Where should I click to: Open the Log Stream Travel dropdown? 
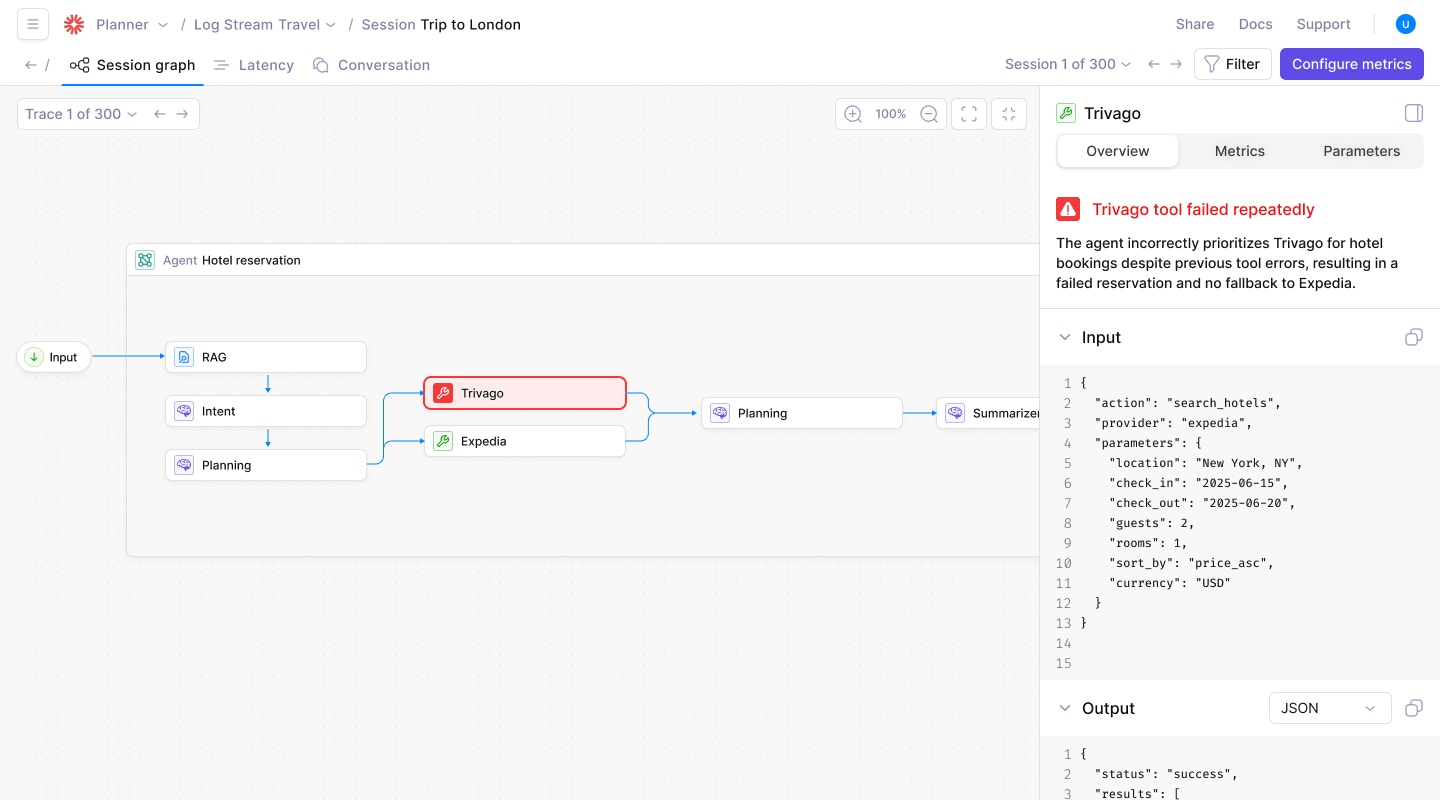(x=265, y=25)
